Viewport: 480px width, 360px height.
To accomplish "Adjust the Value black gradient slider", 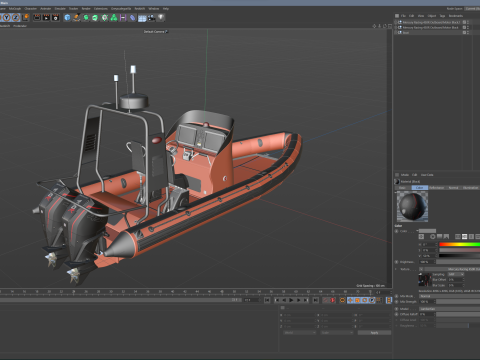I will [x=459, y=256].
